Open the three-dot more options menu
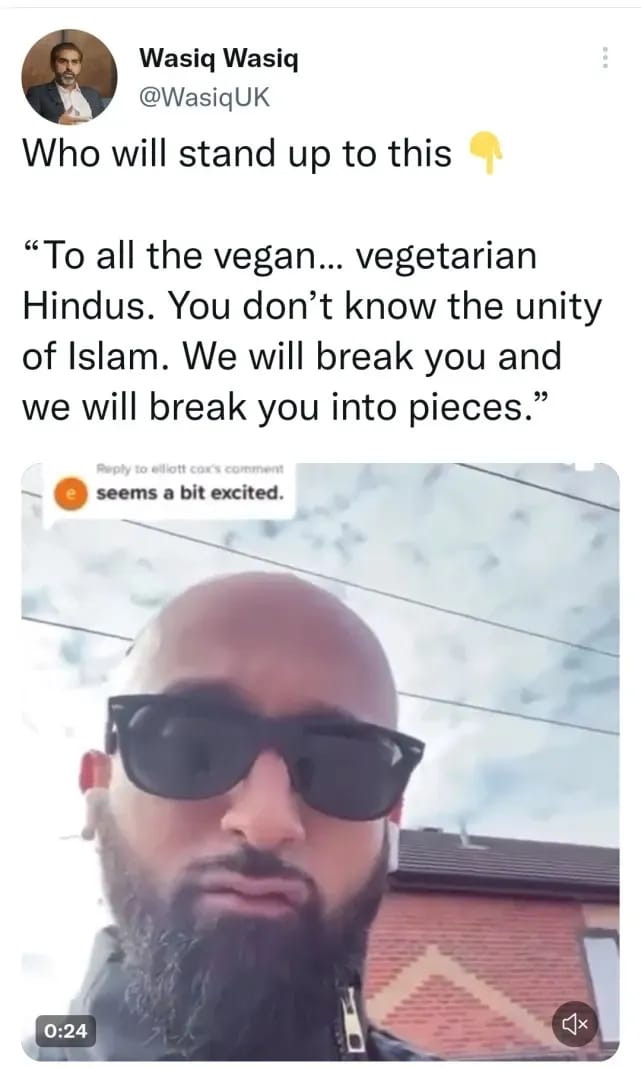 click(x=604, y=57)
